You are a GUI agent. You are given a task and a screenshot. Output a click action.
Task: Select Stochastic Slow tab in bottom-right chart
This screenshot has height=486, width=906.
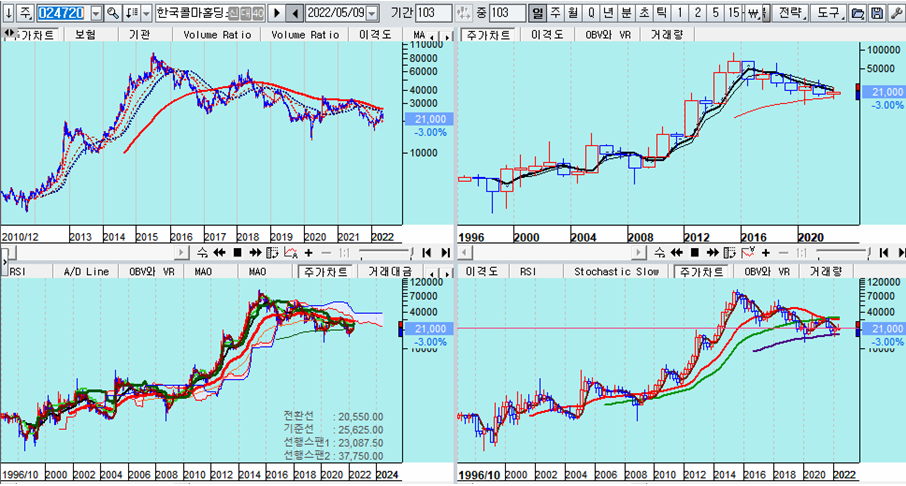(x=618, y=271)
